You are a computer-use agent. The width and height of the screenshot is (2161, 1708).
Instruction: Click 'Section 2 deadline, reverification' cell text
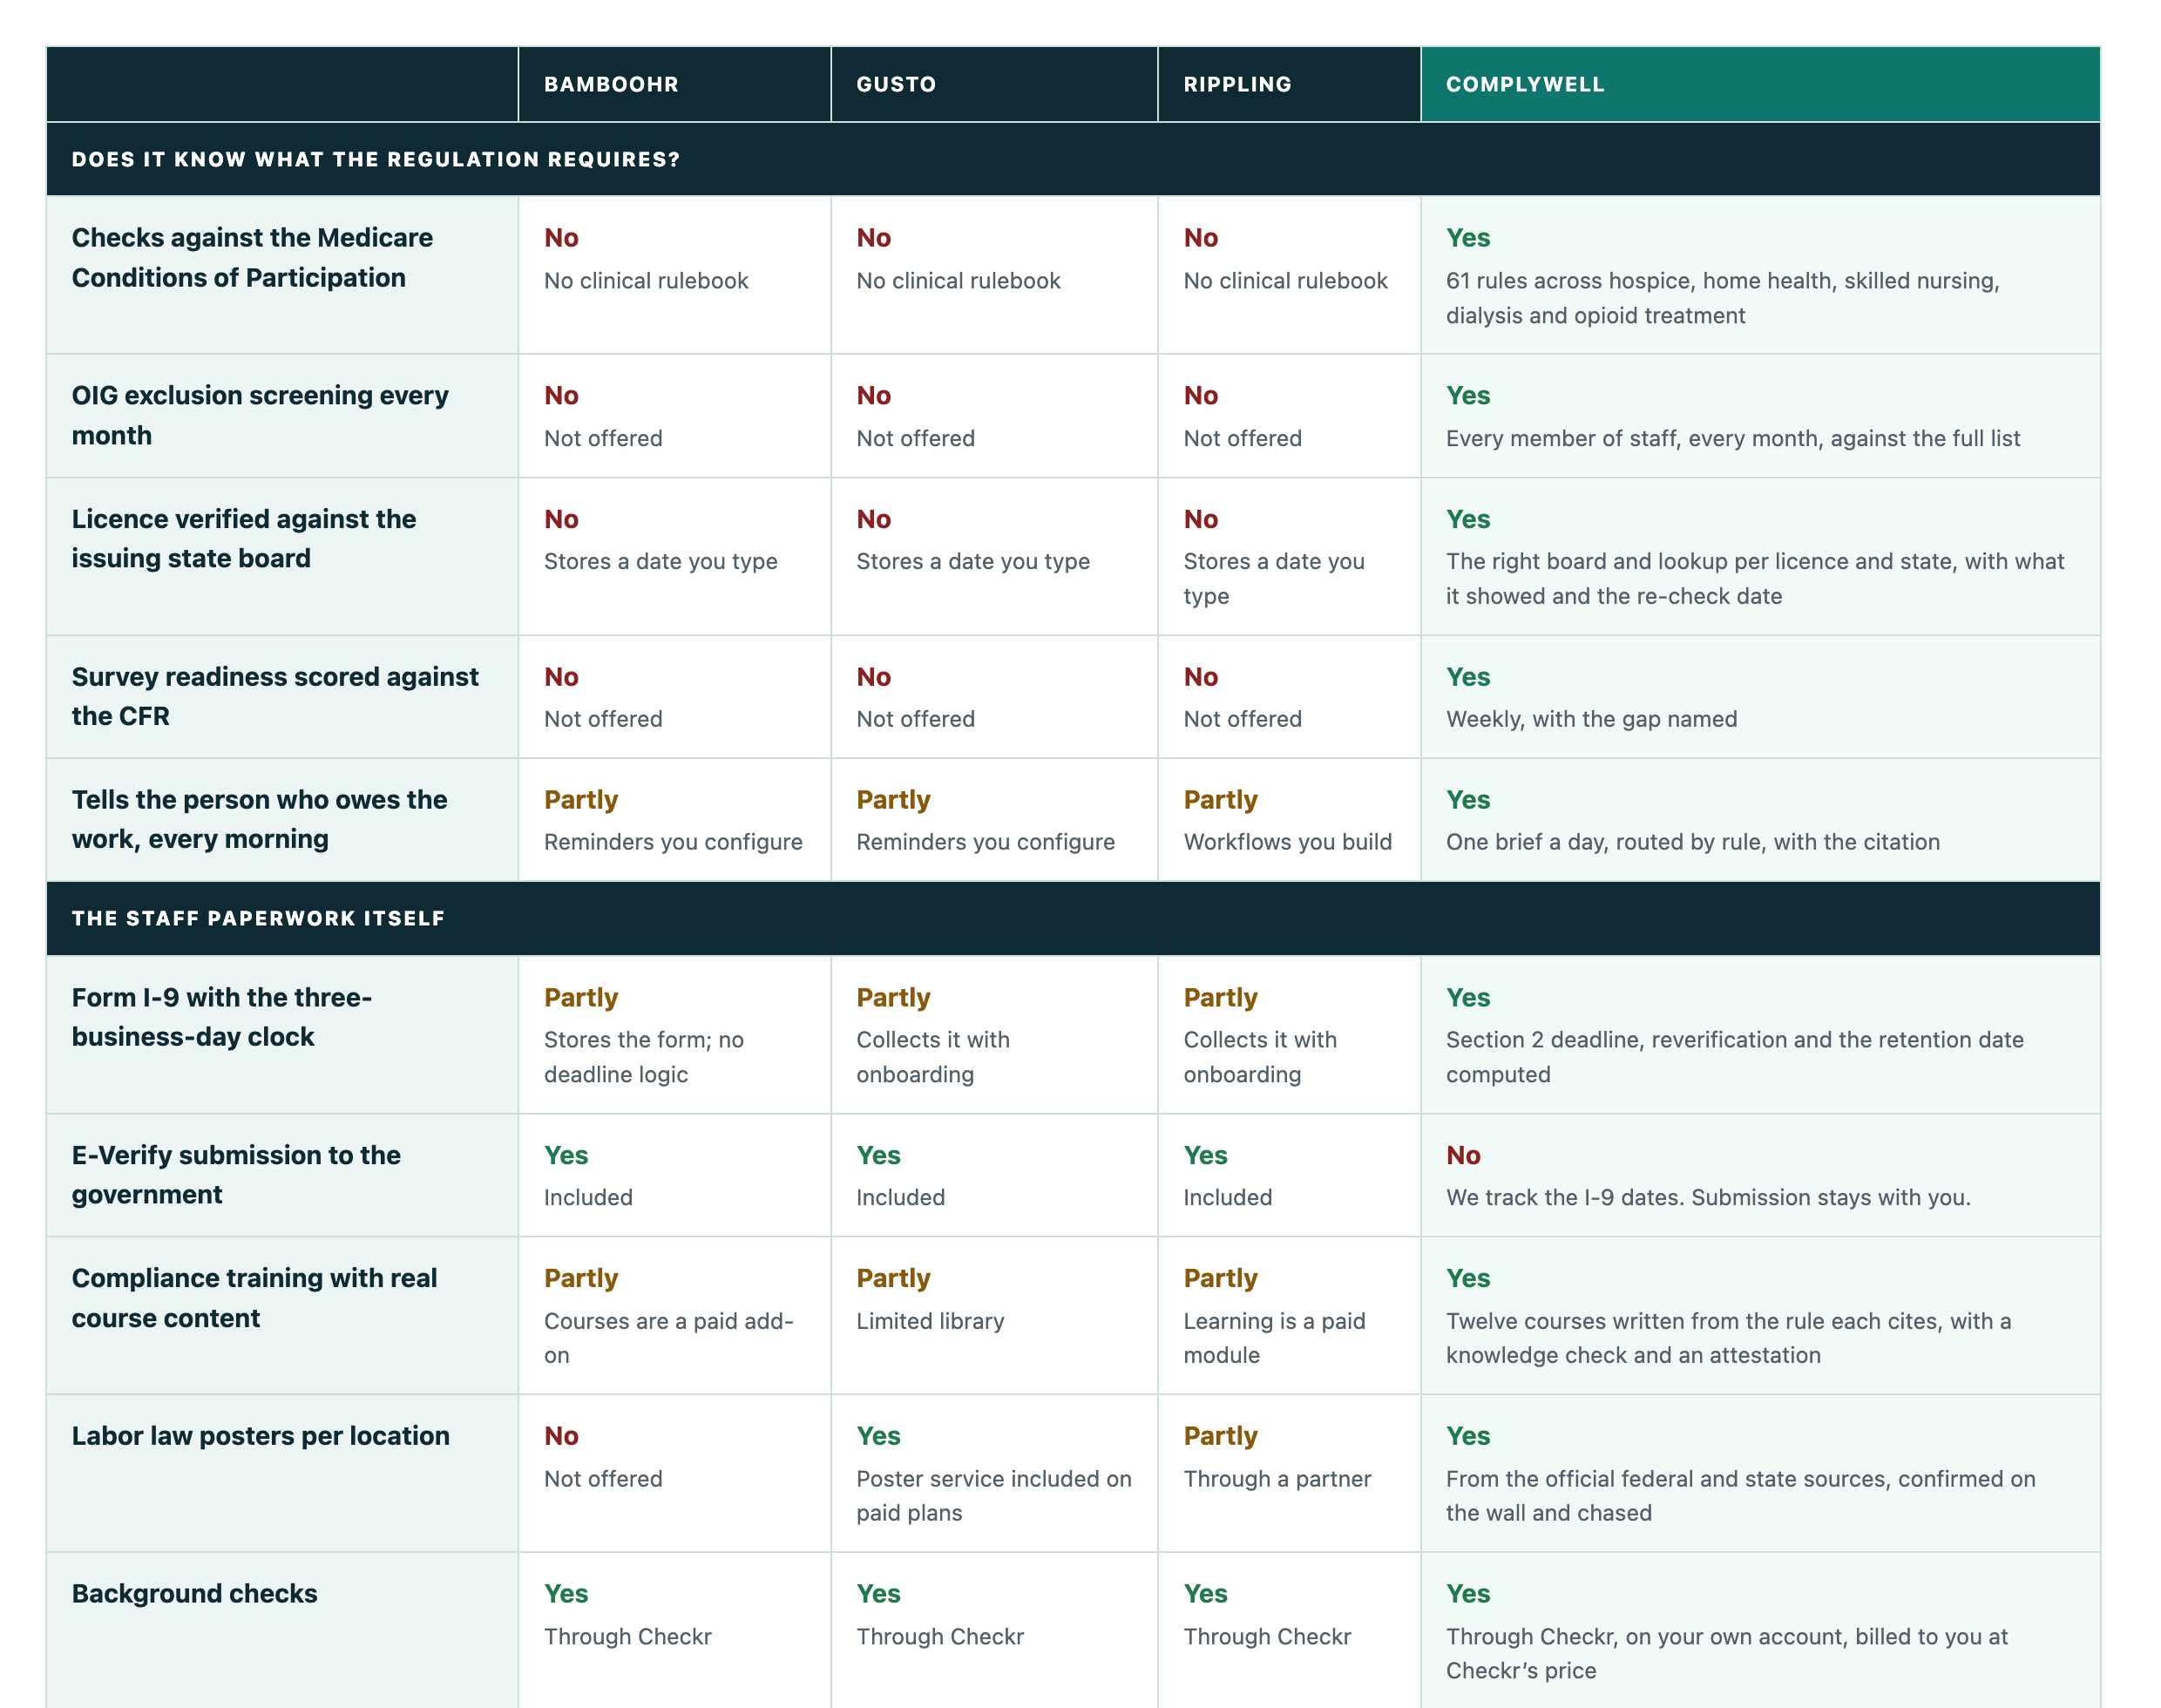pos(1734,1057)
